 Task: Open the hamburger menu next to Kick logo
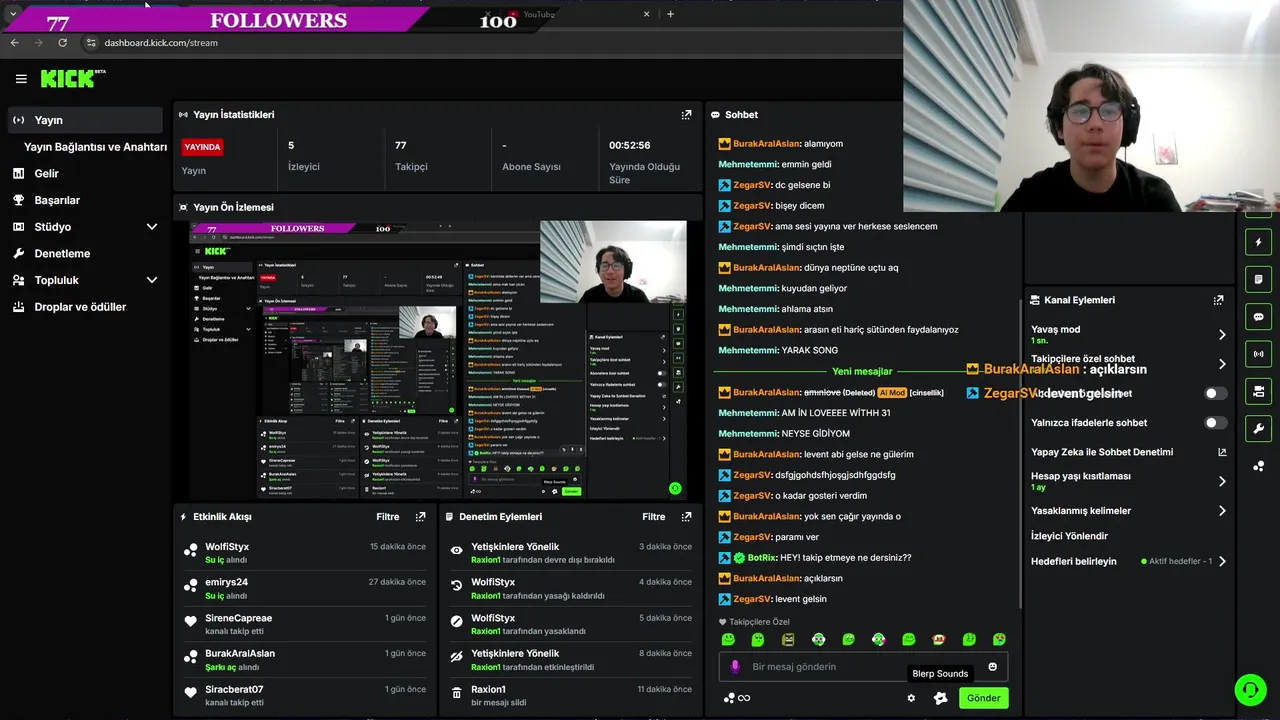click(21, 79)
